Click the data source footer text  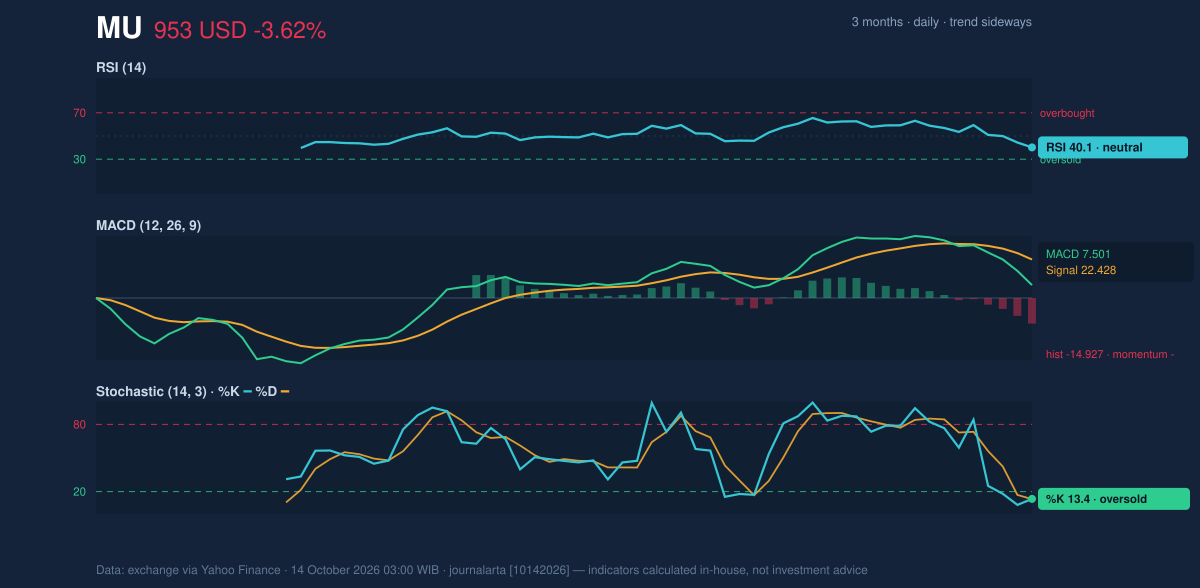tap(482, 570)
